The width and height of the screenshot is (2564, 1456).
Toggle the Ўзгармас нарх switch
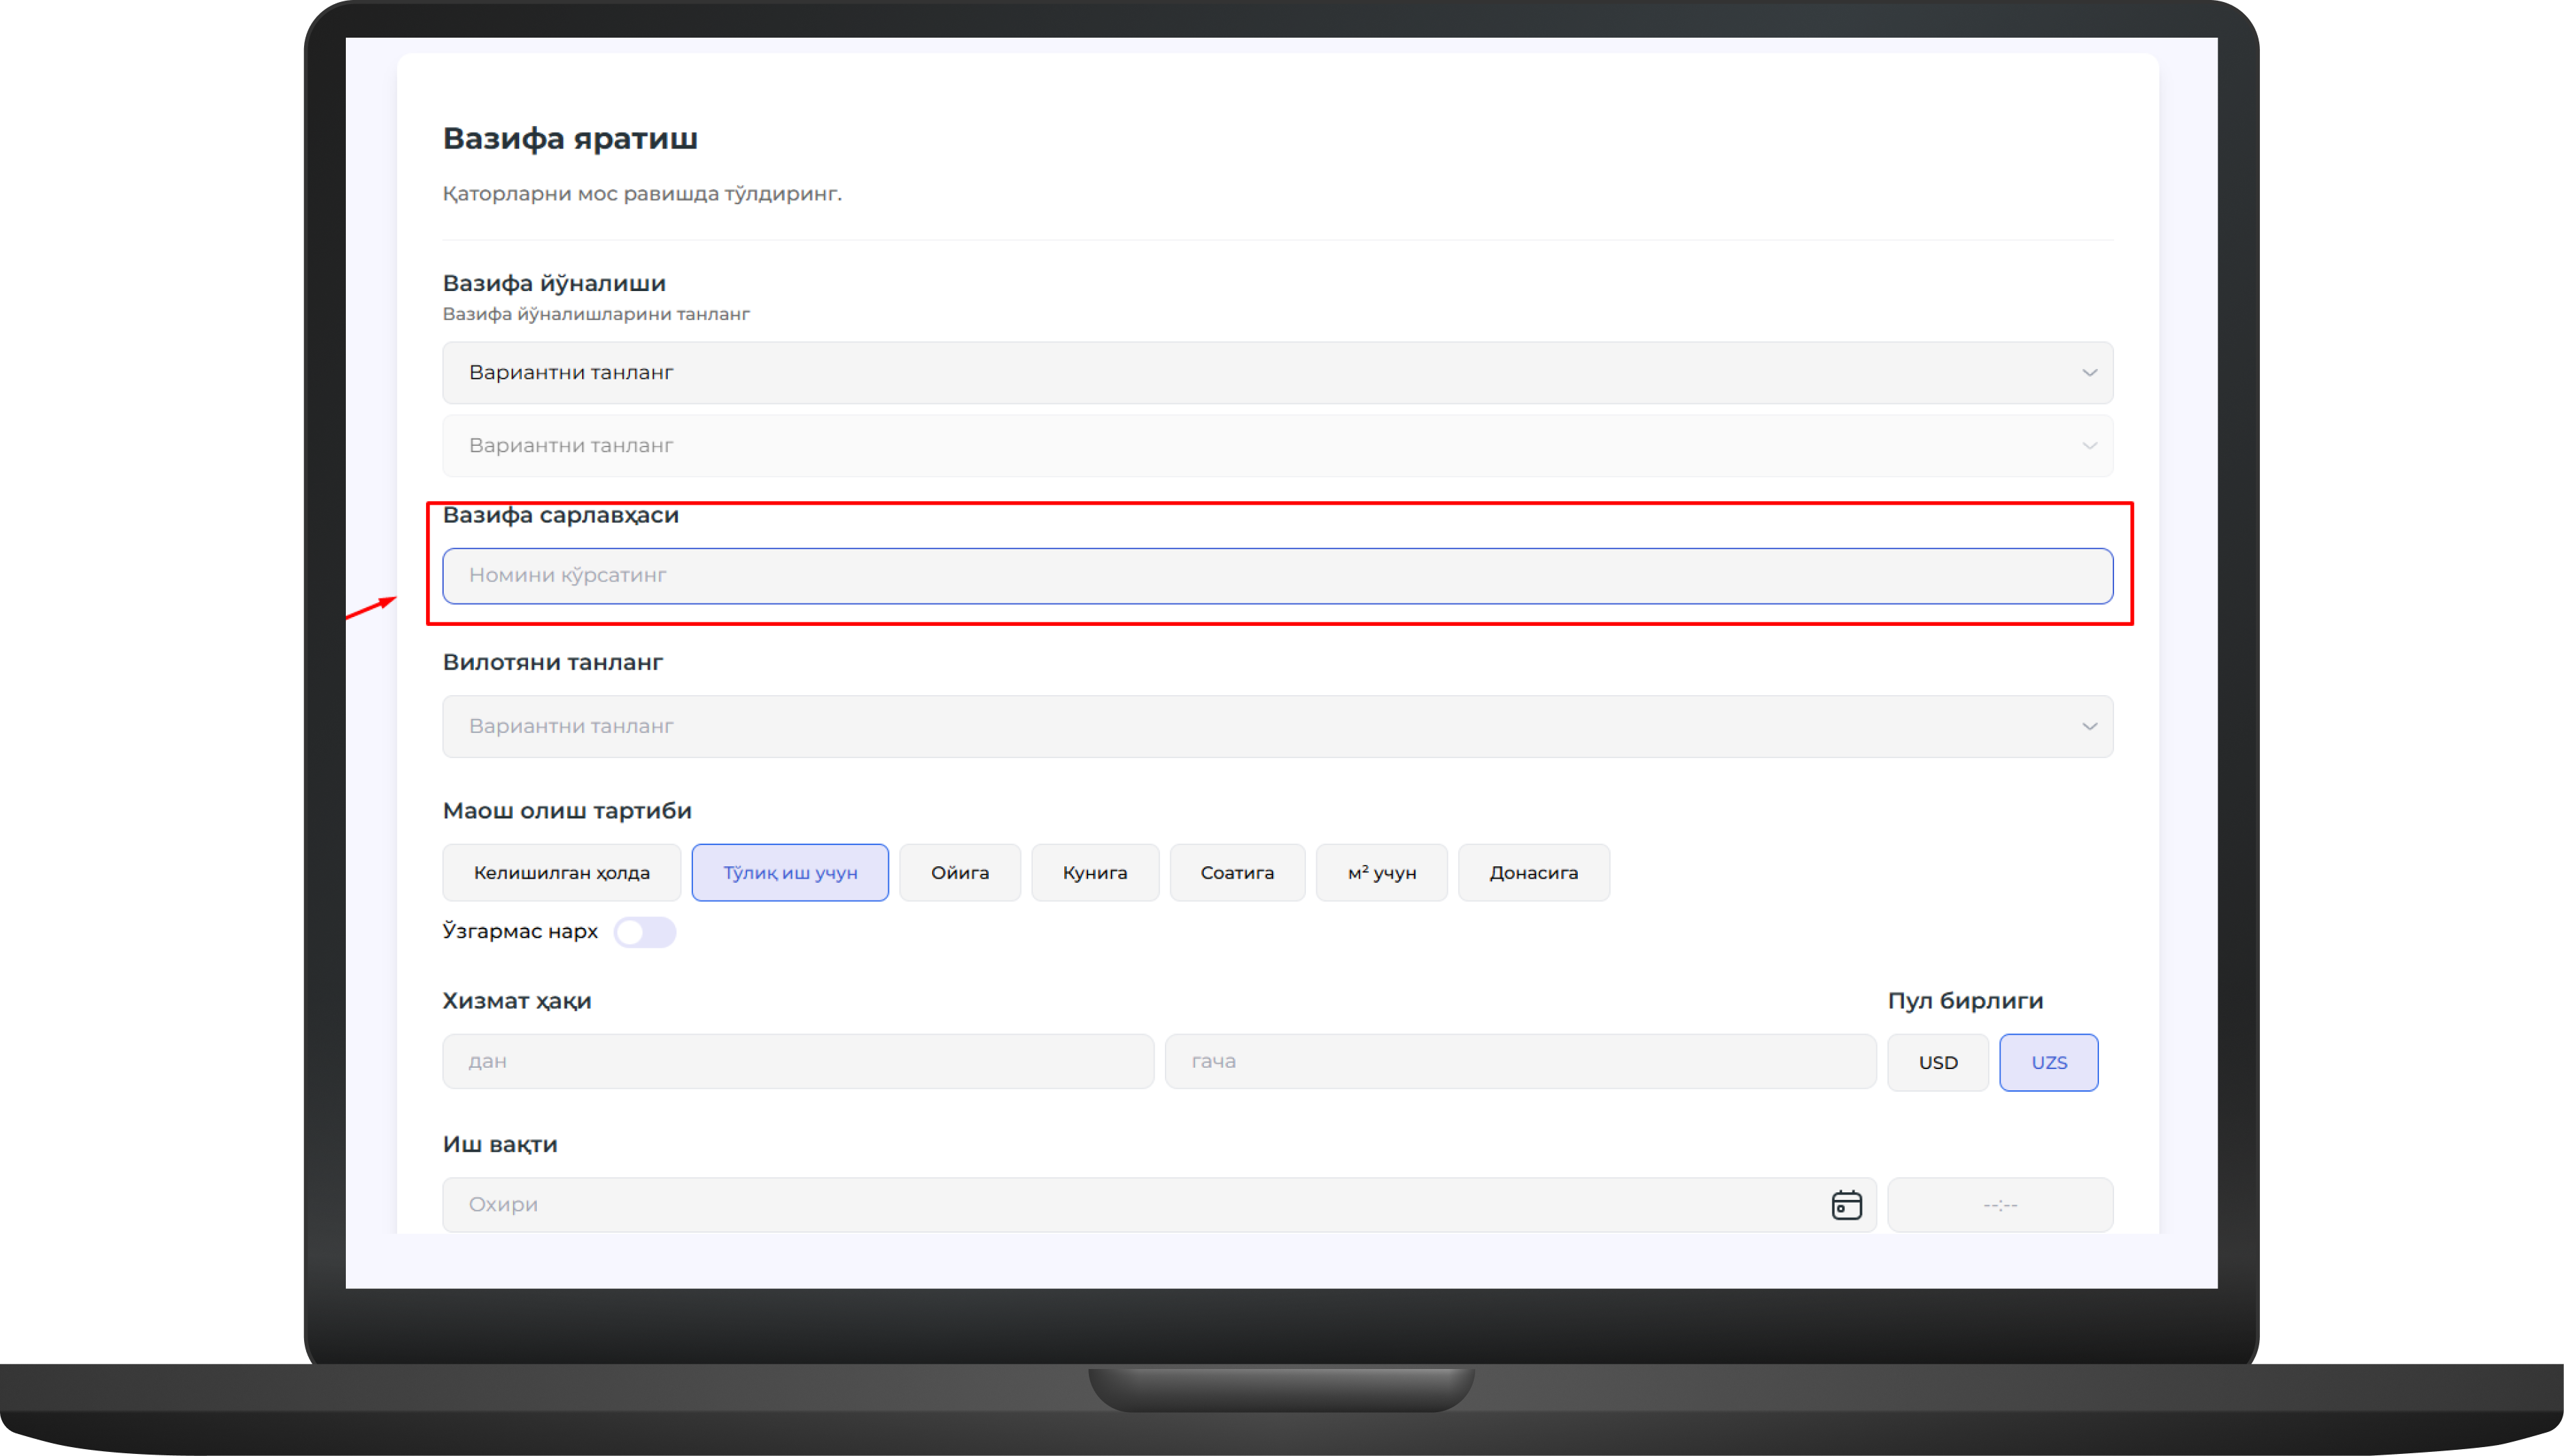tap(644, 932)
